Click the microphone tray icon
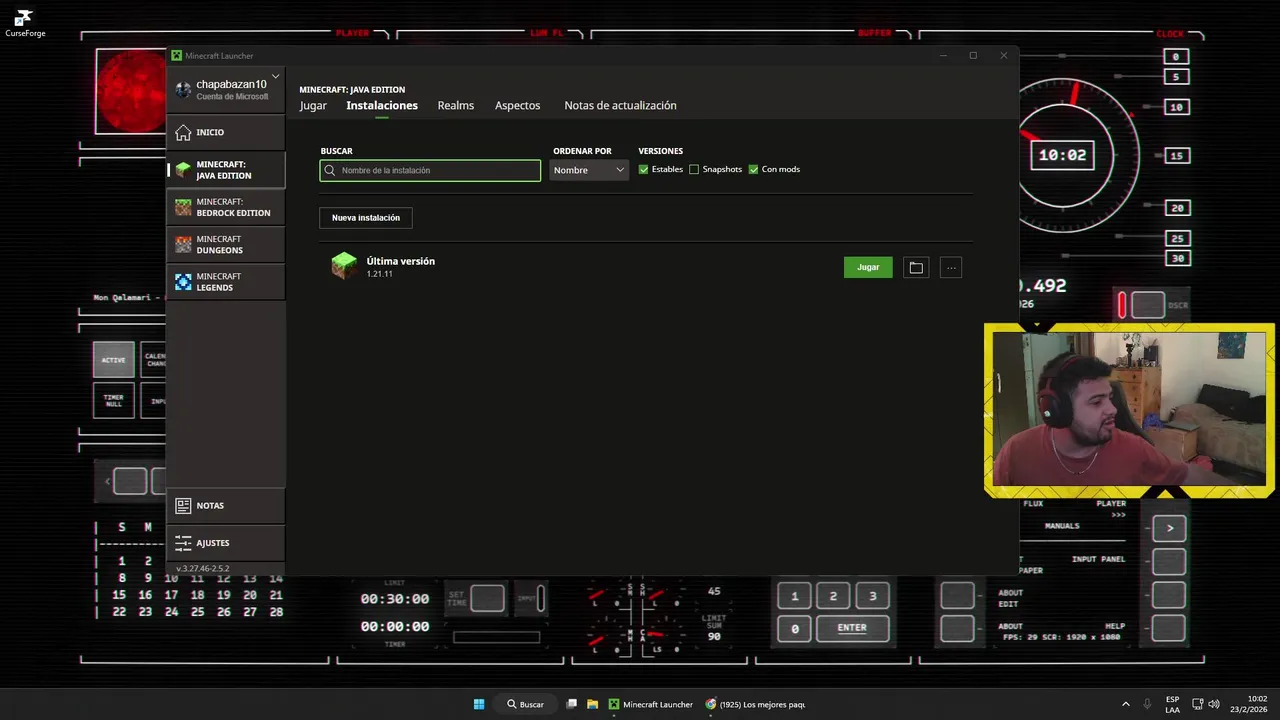This screenshot has height=720, width=1280. coord(1147,704)
